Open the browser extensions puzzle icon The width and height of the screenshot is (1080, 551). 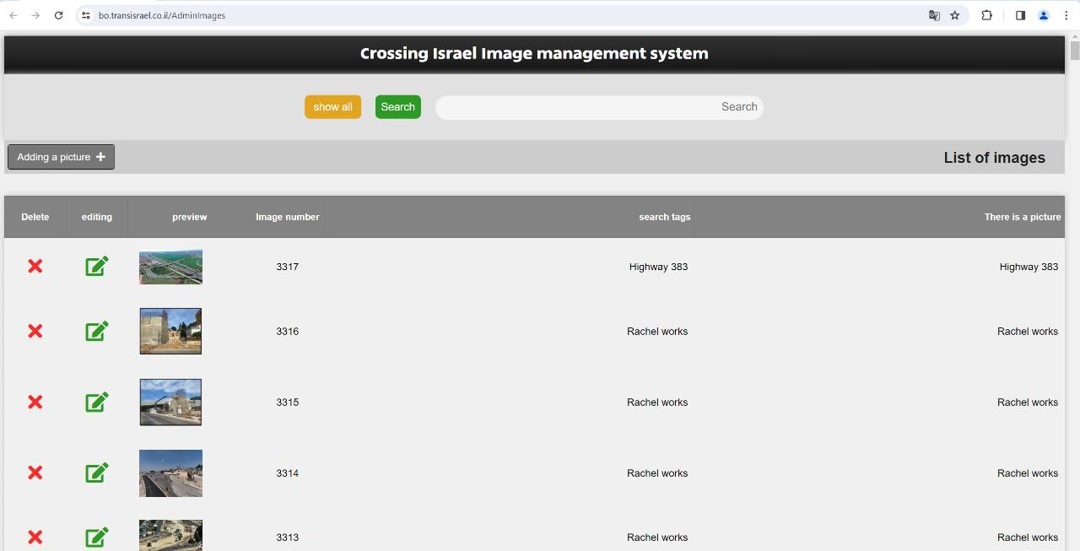[x=987, y=15]
